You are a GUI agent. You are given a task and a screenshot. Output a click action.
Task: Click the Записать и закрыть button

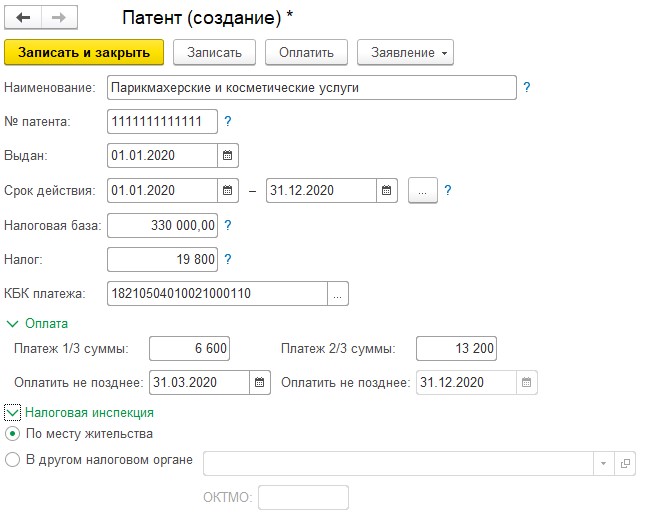pos(84,52)
